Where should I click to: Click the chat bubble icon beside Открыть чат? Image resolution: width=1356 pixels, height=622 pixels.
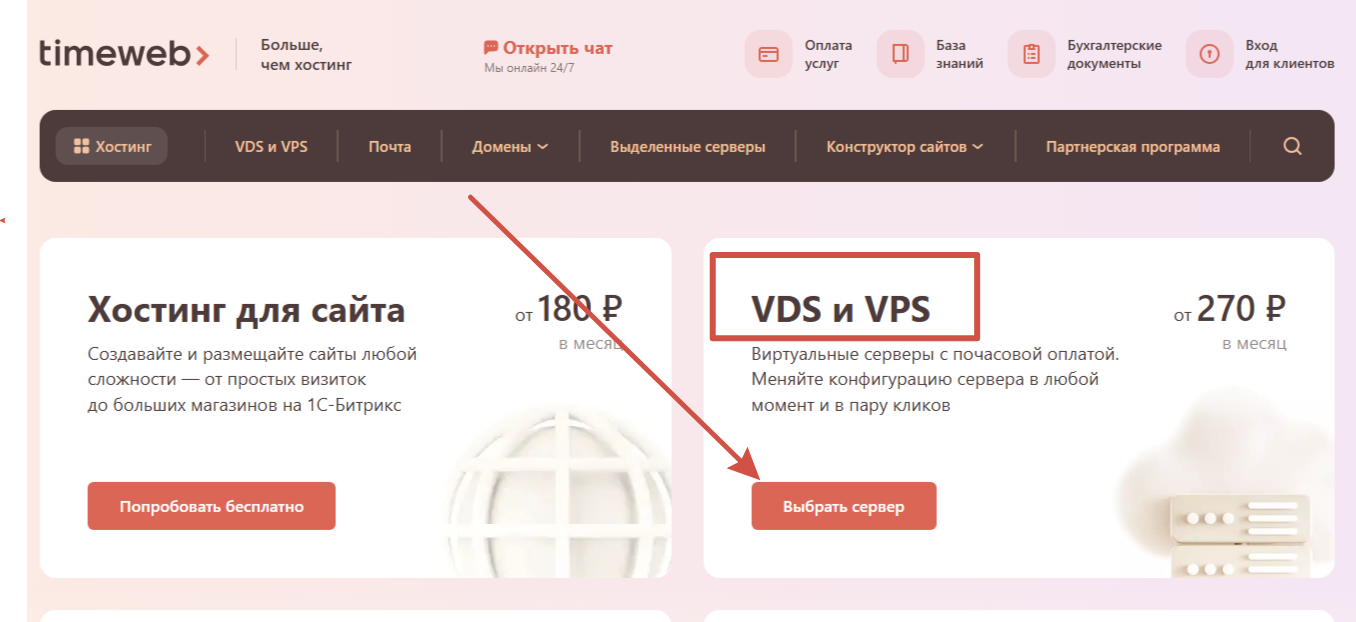[491, 47]
